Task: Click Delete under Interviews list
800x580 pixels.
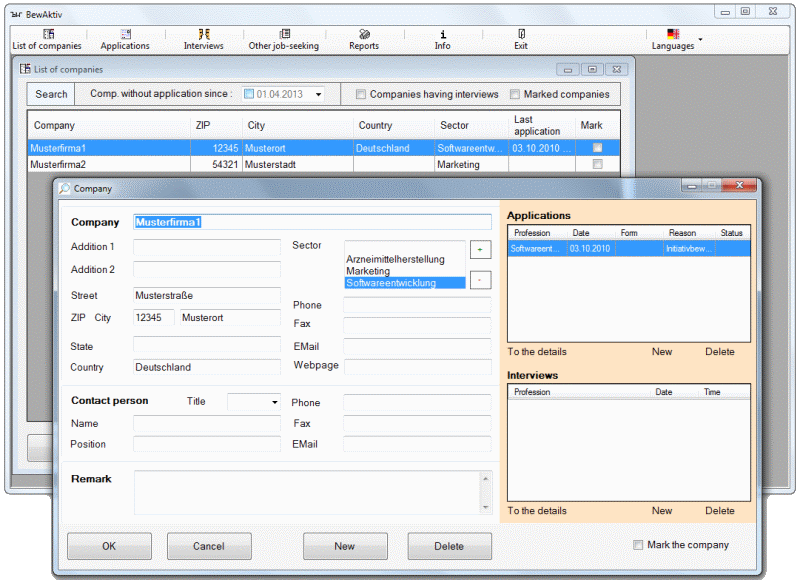Action: tap(720, 511)
